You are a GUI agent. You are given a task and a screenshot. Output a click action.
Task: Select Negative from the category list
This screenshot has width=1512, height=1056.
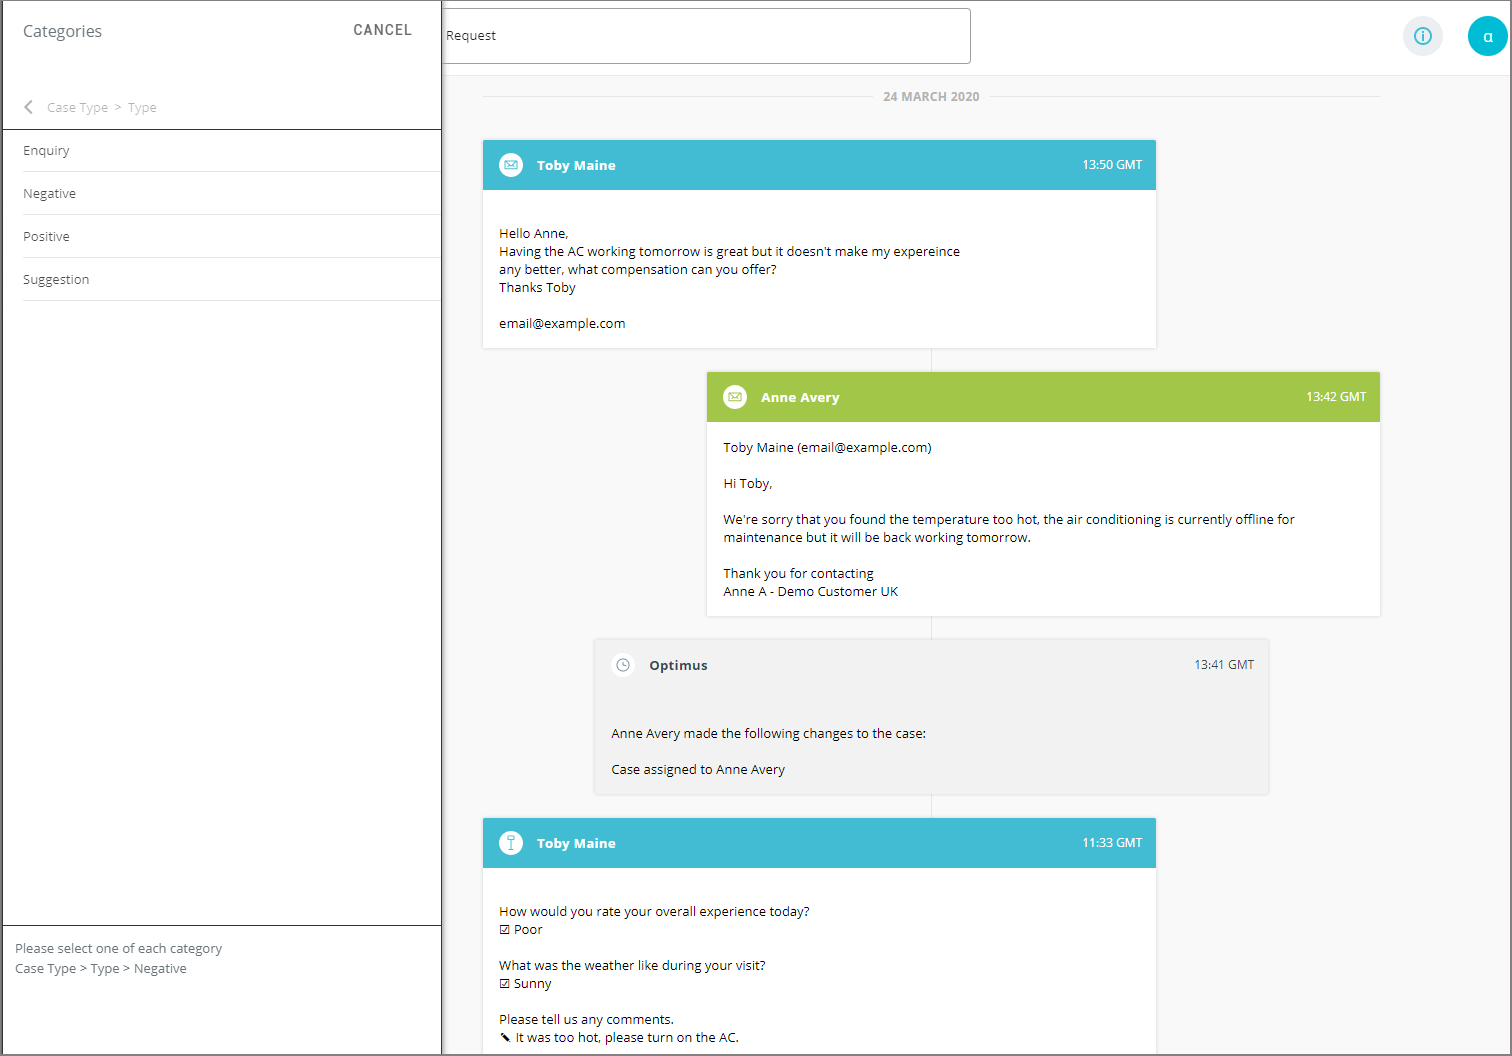click(x=49, y=193)
